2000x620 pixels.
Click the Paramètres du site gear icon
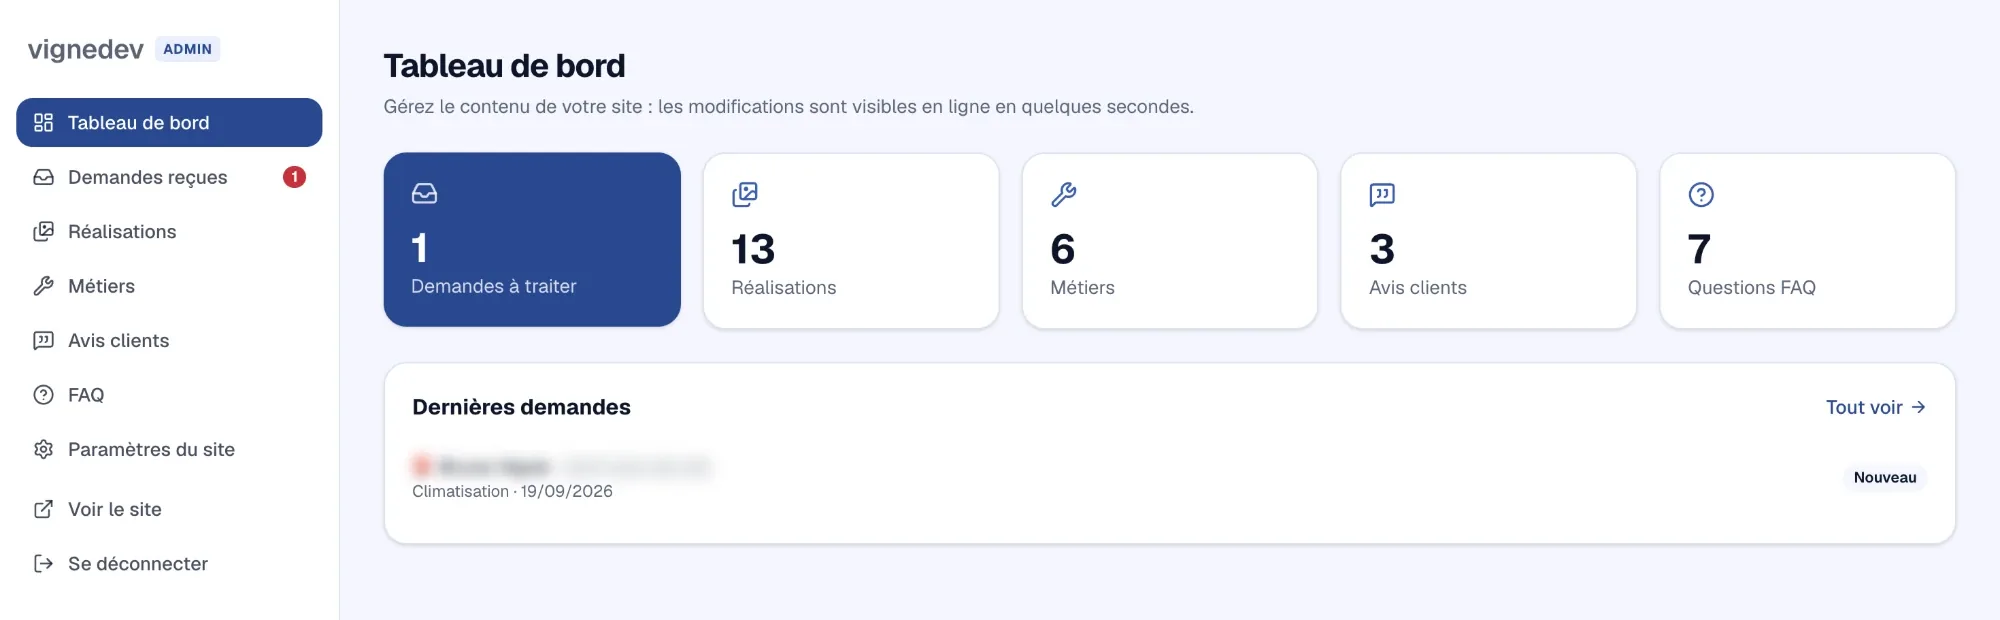point(43,450)
